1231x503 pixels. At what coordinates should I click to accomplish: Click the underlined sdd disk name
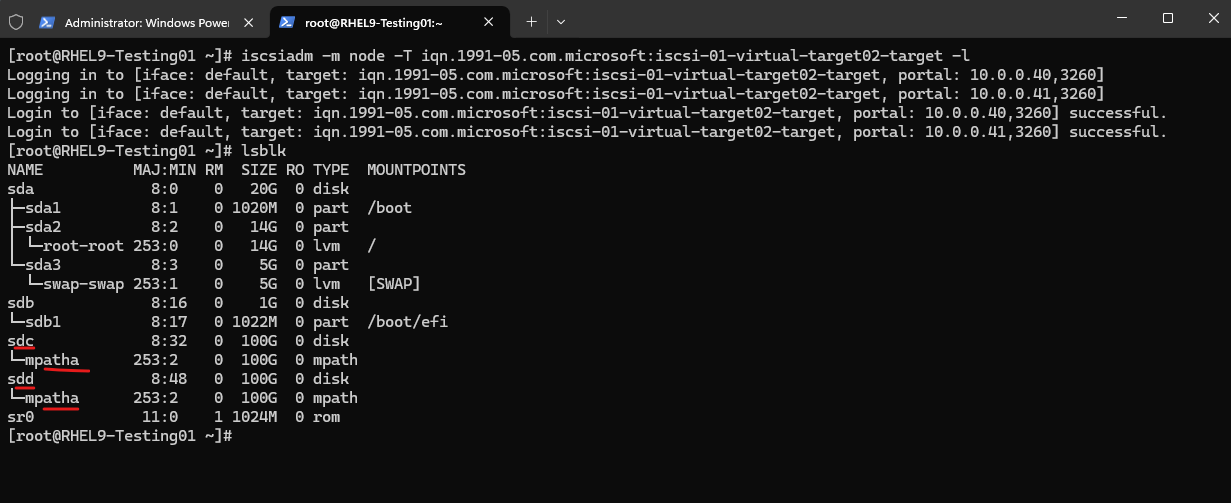20,379
